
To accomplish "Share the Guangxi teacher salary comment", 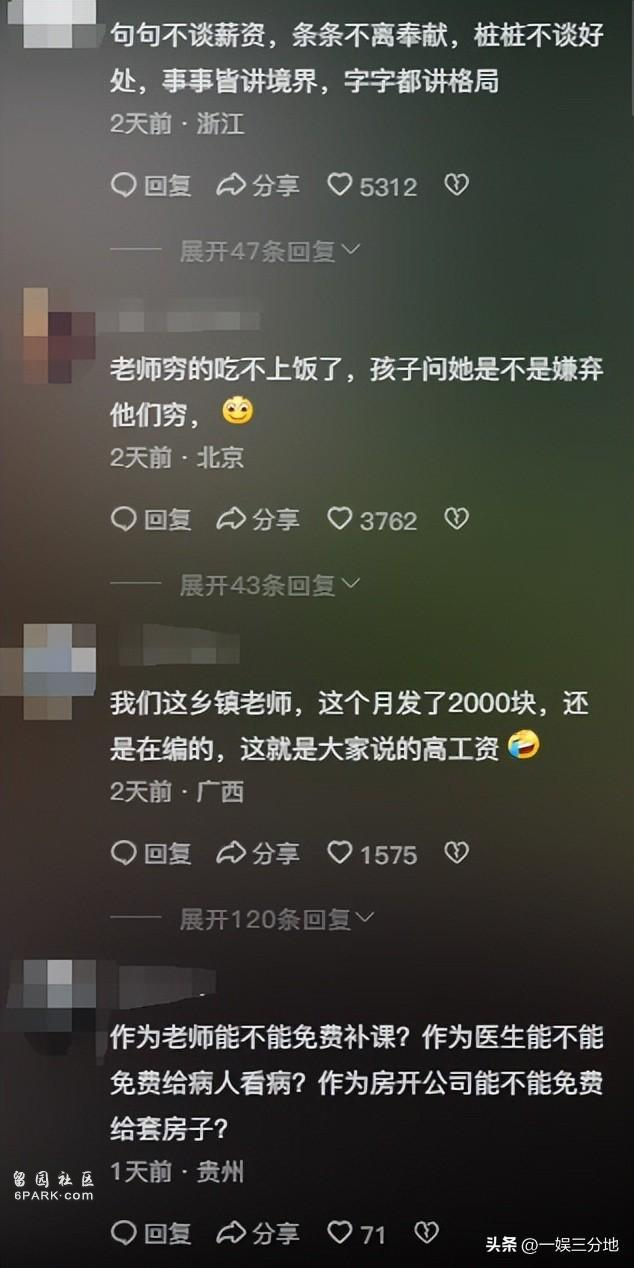I will [x=258, y=853].
